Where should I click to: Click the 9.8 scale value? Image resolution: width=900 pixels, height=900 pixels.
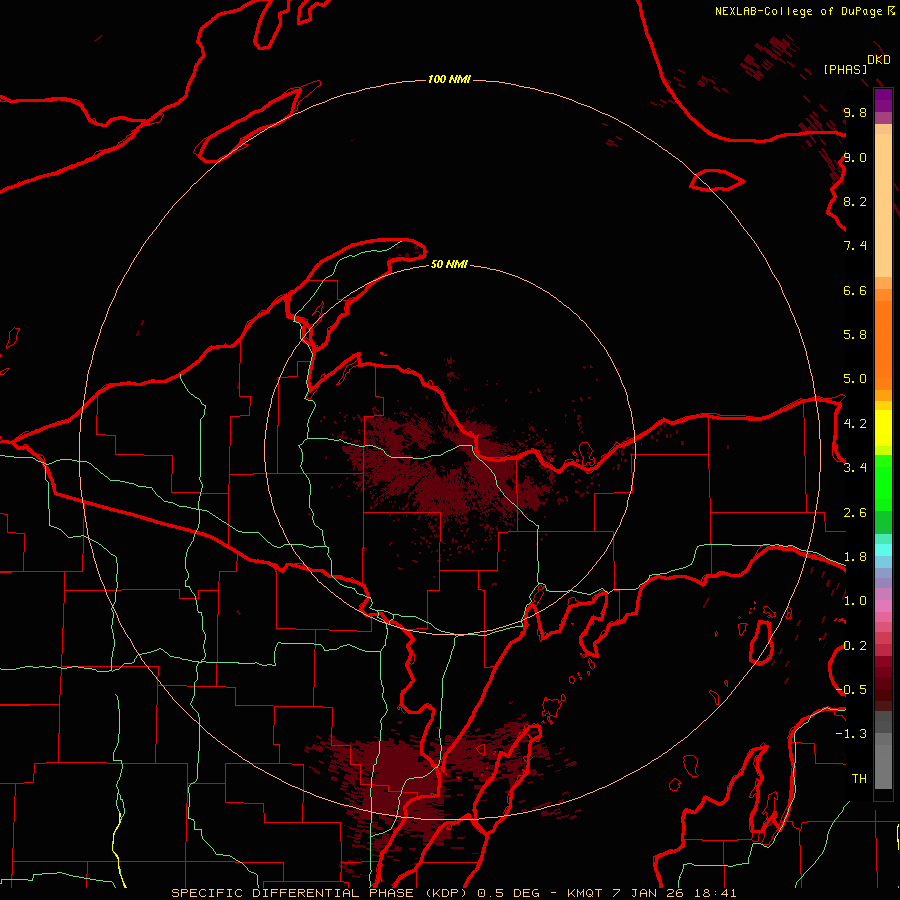click(855, 112)
